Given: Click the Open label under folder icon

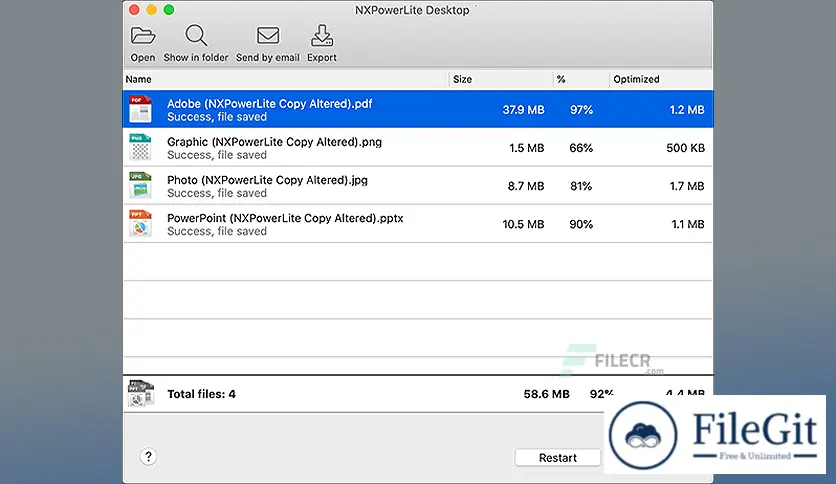Looking at the screenshot, I should (143, 58).
